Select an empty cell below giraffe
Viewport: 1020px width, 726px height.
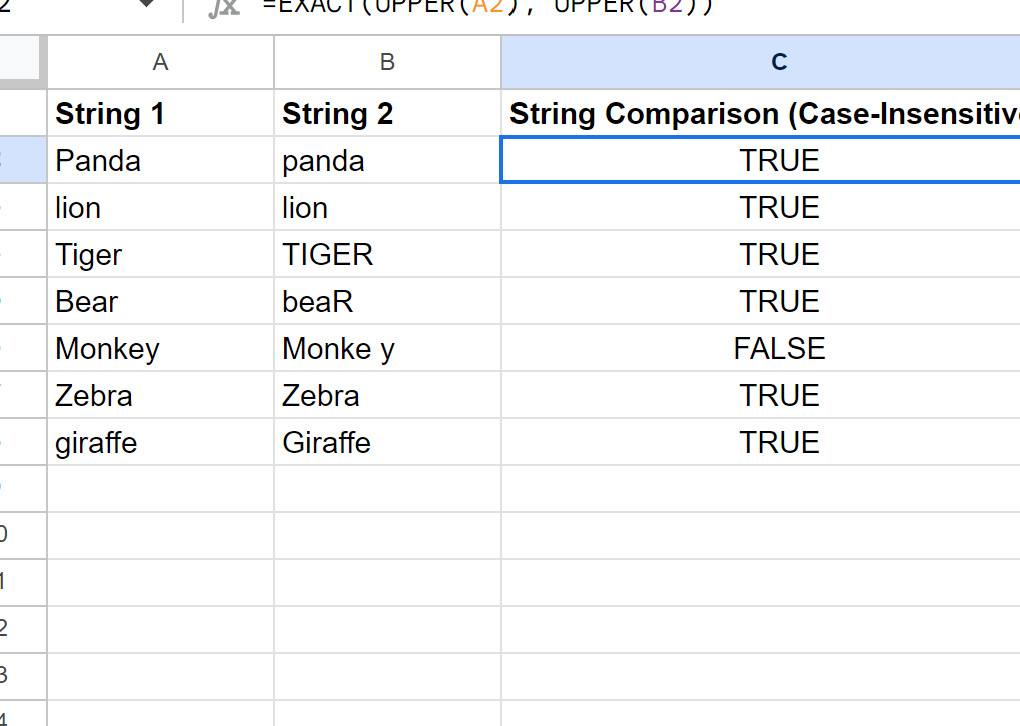coord(160,488)
